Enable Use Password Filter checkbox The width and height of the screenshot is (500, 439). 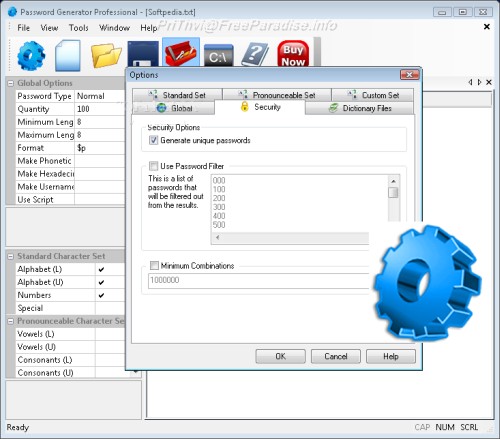point(153,166)
